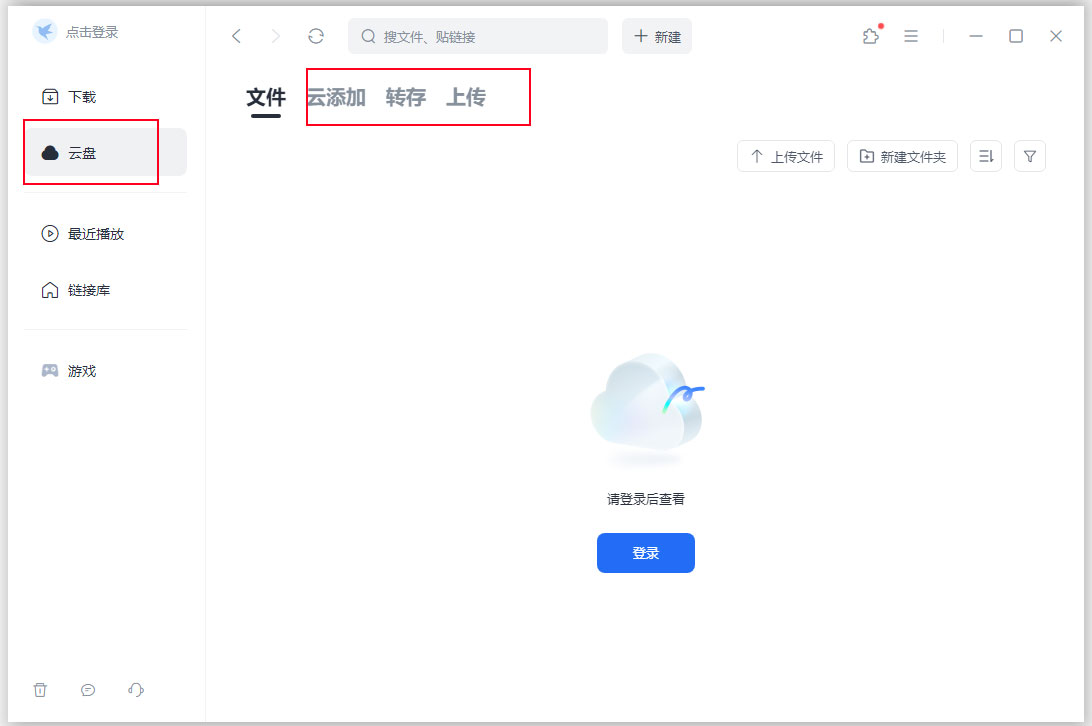The image size is (1092, 726).
Task: Open the 新建 (New) creation menu
Action: click(x=656, y=36)
